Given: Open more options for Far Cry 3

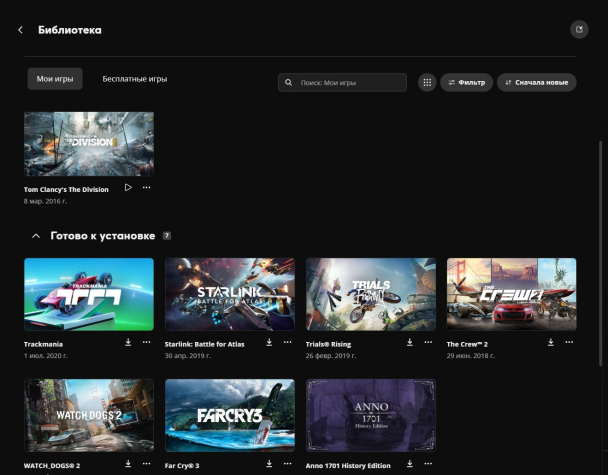Looking at the screenshot, I should [287, 464].
